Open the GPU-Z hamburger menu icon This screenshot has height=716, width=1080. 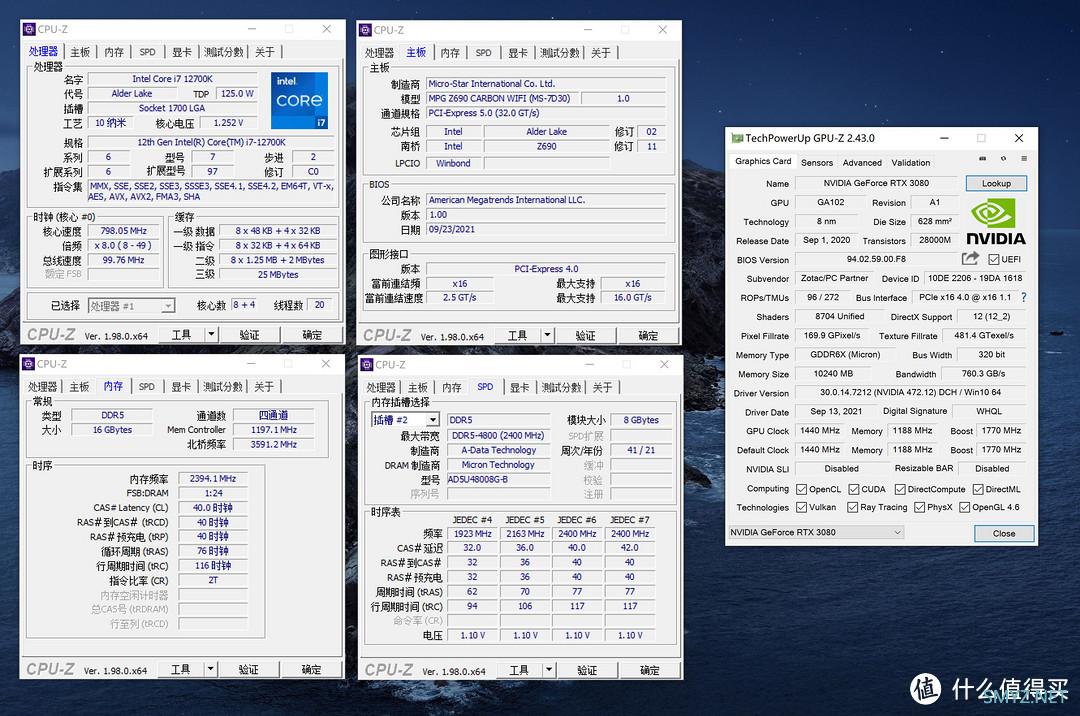pos(1024,158)
